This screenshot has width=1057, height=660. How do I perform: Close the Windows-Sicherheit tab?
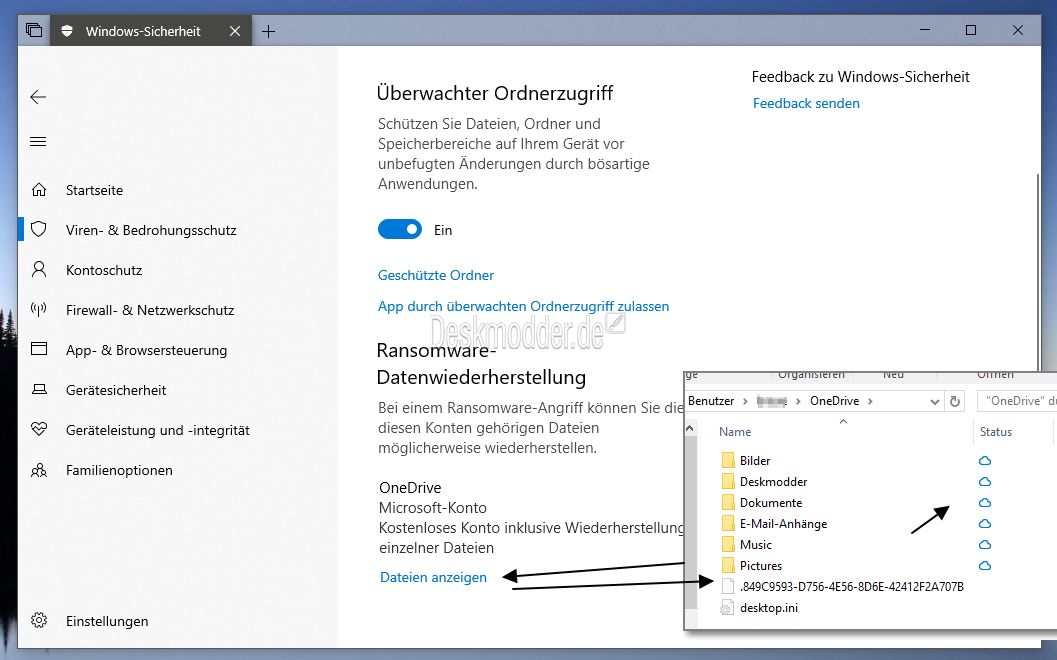(235, 31)
